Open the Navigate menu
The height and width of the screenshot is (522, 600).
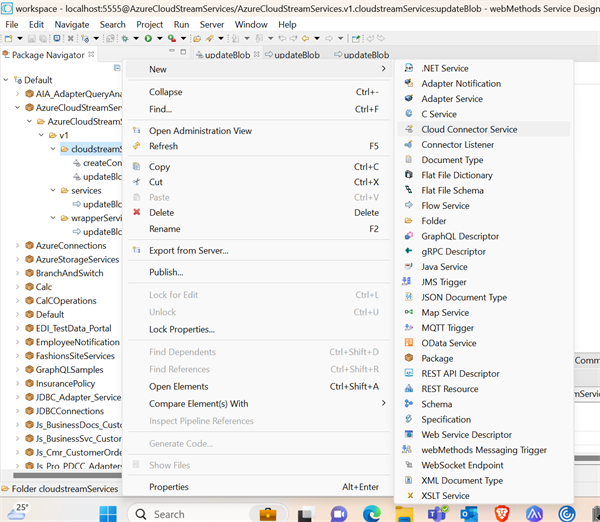coord(72,24)
